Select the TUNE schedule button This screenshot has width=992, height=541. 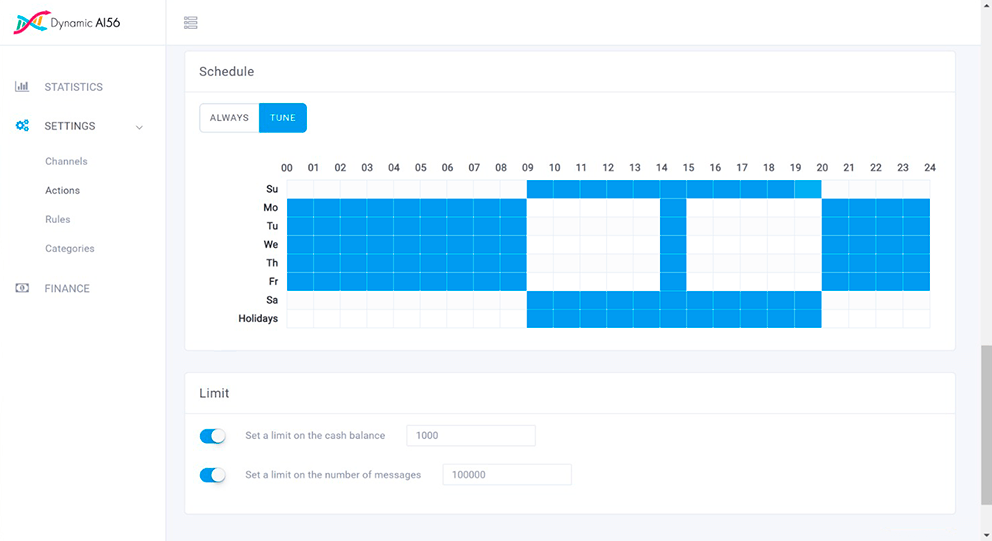point(283,118)
